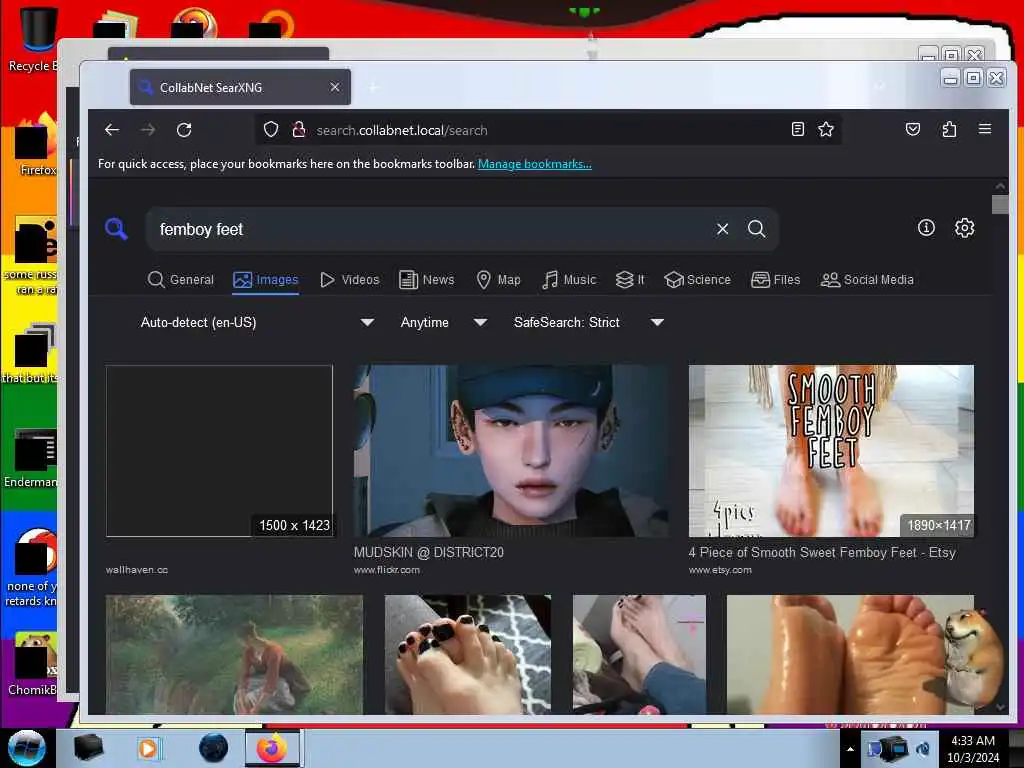This screenshot has width=1024, height=768.
Task: Open the Files category tab
Action: click(775, 280)
